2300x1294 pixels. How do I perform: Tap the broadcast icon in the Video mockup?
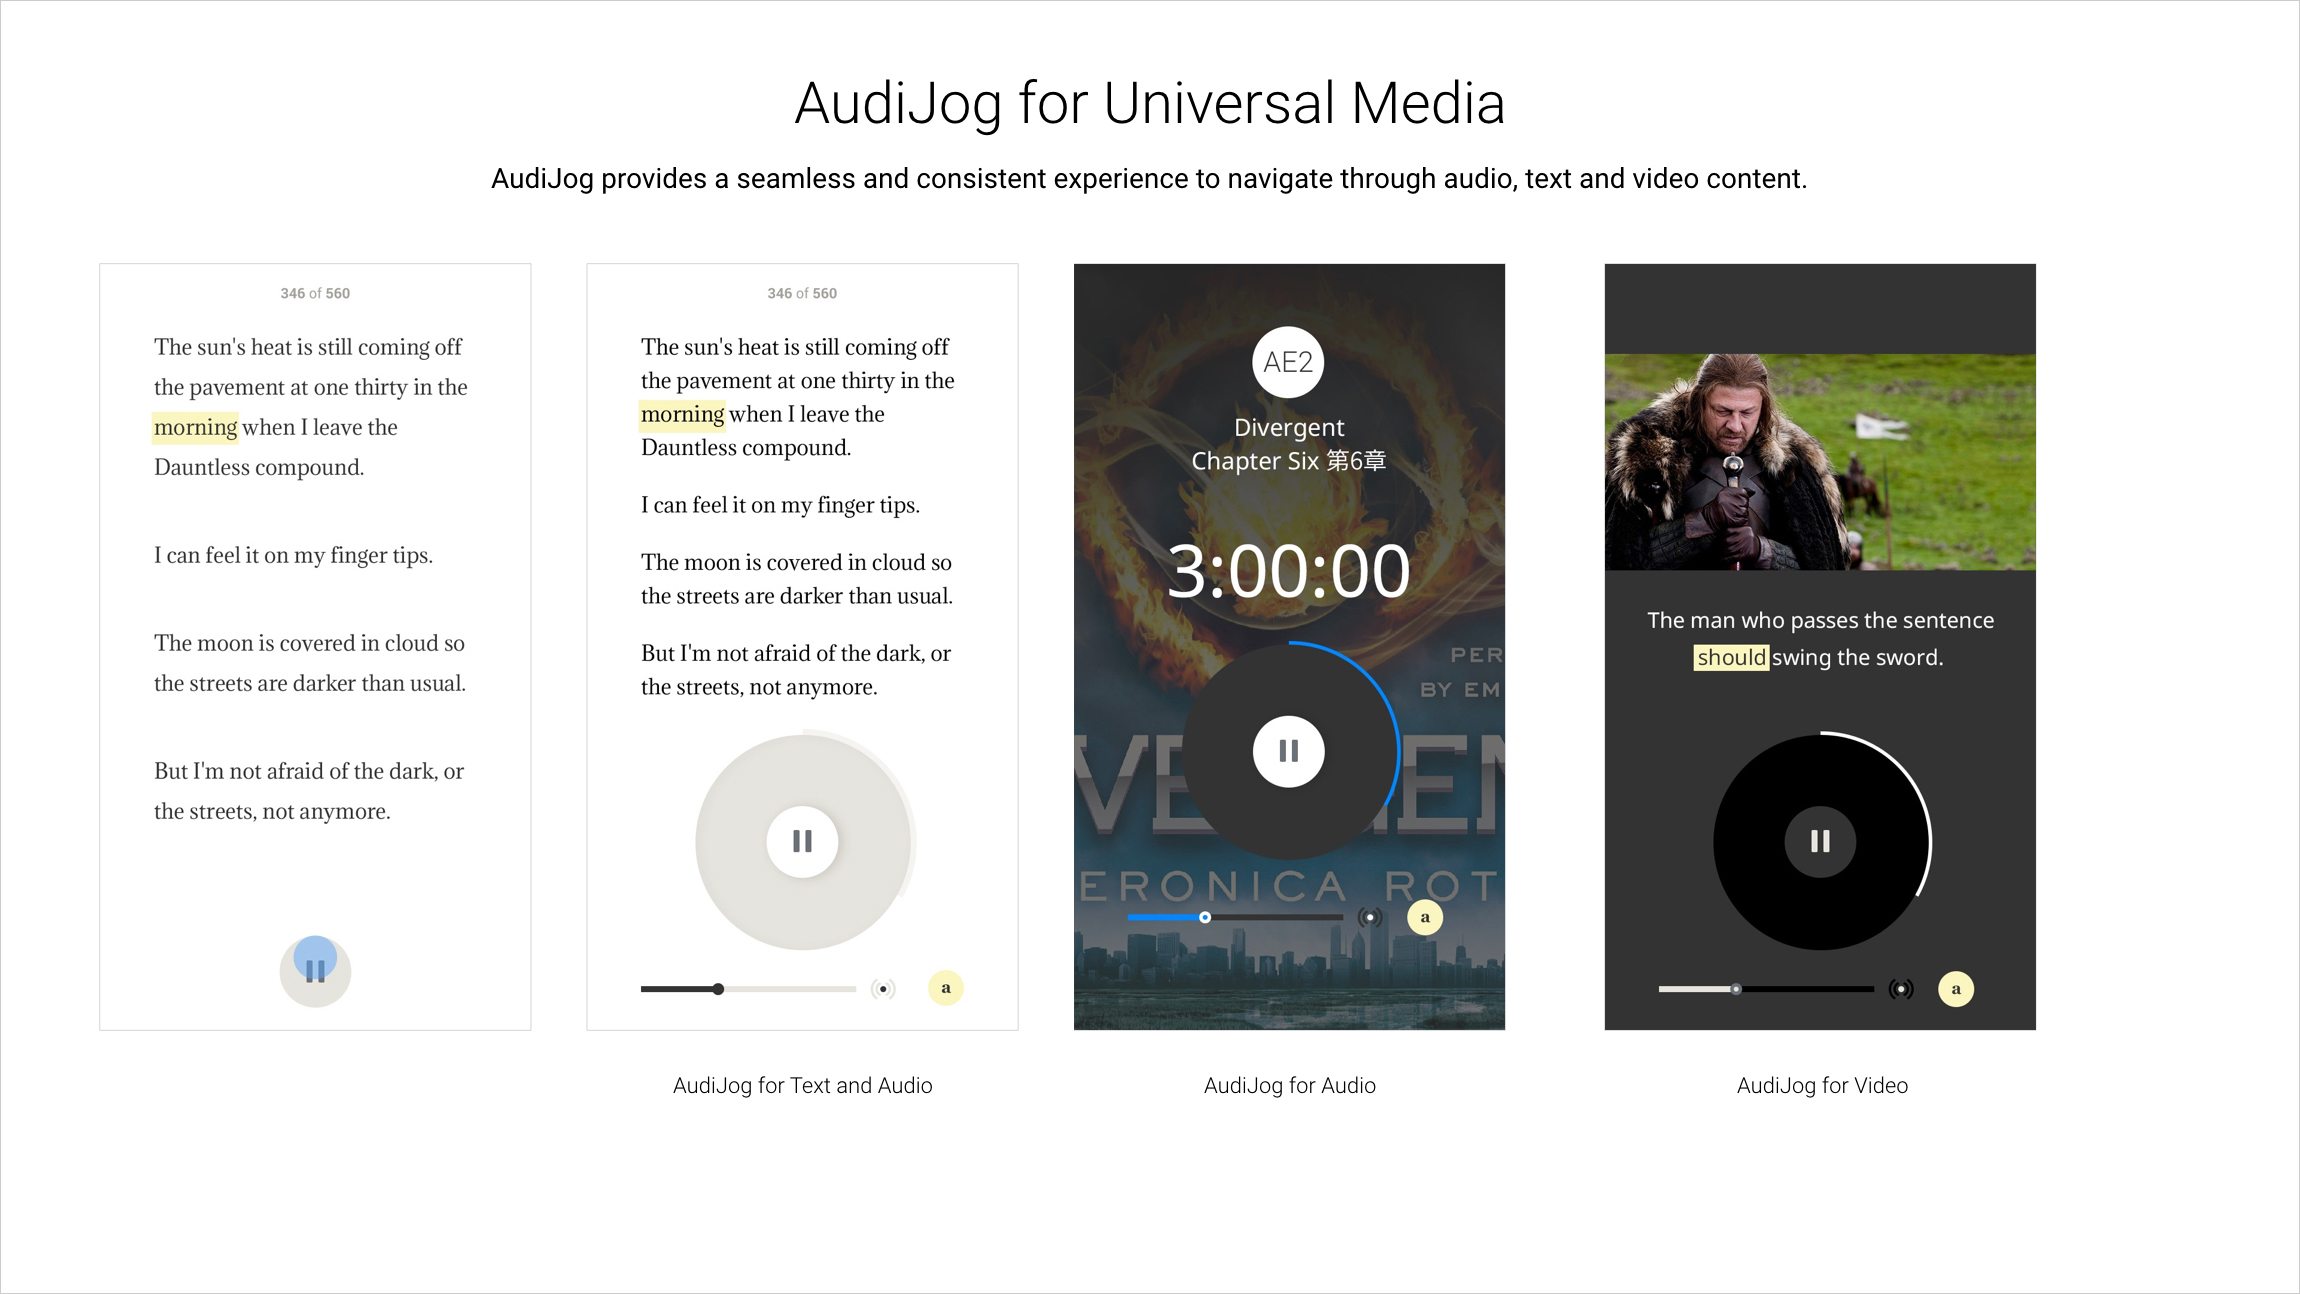pos(1900,989)
